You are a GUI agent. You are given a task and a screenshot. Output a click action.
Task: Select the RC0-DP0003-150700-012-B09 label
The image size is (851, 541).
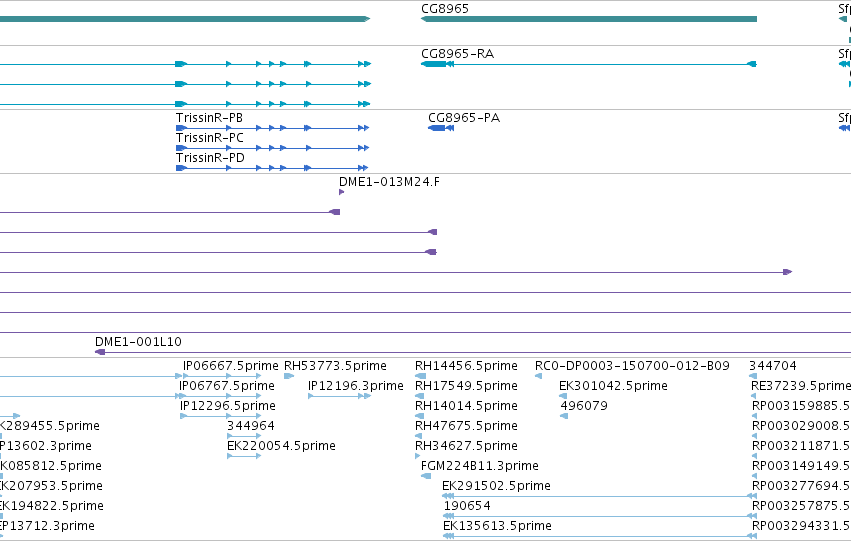tap(632, 366)
